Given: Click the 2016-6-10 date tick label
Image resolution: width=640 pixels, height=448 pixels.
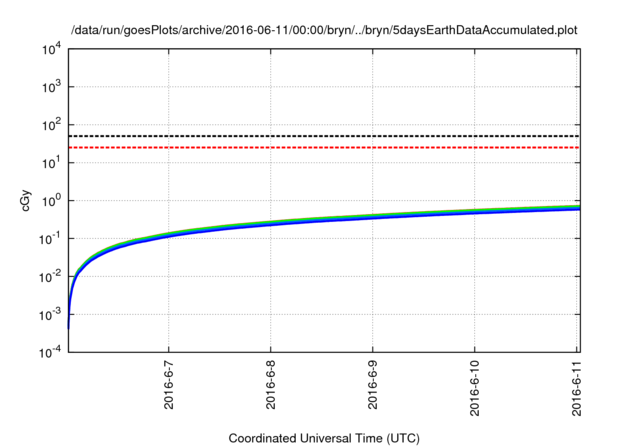Looking at the screenshot, I should point(475,388).
